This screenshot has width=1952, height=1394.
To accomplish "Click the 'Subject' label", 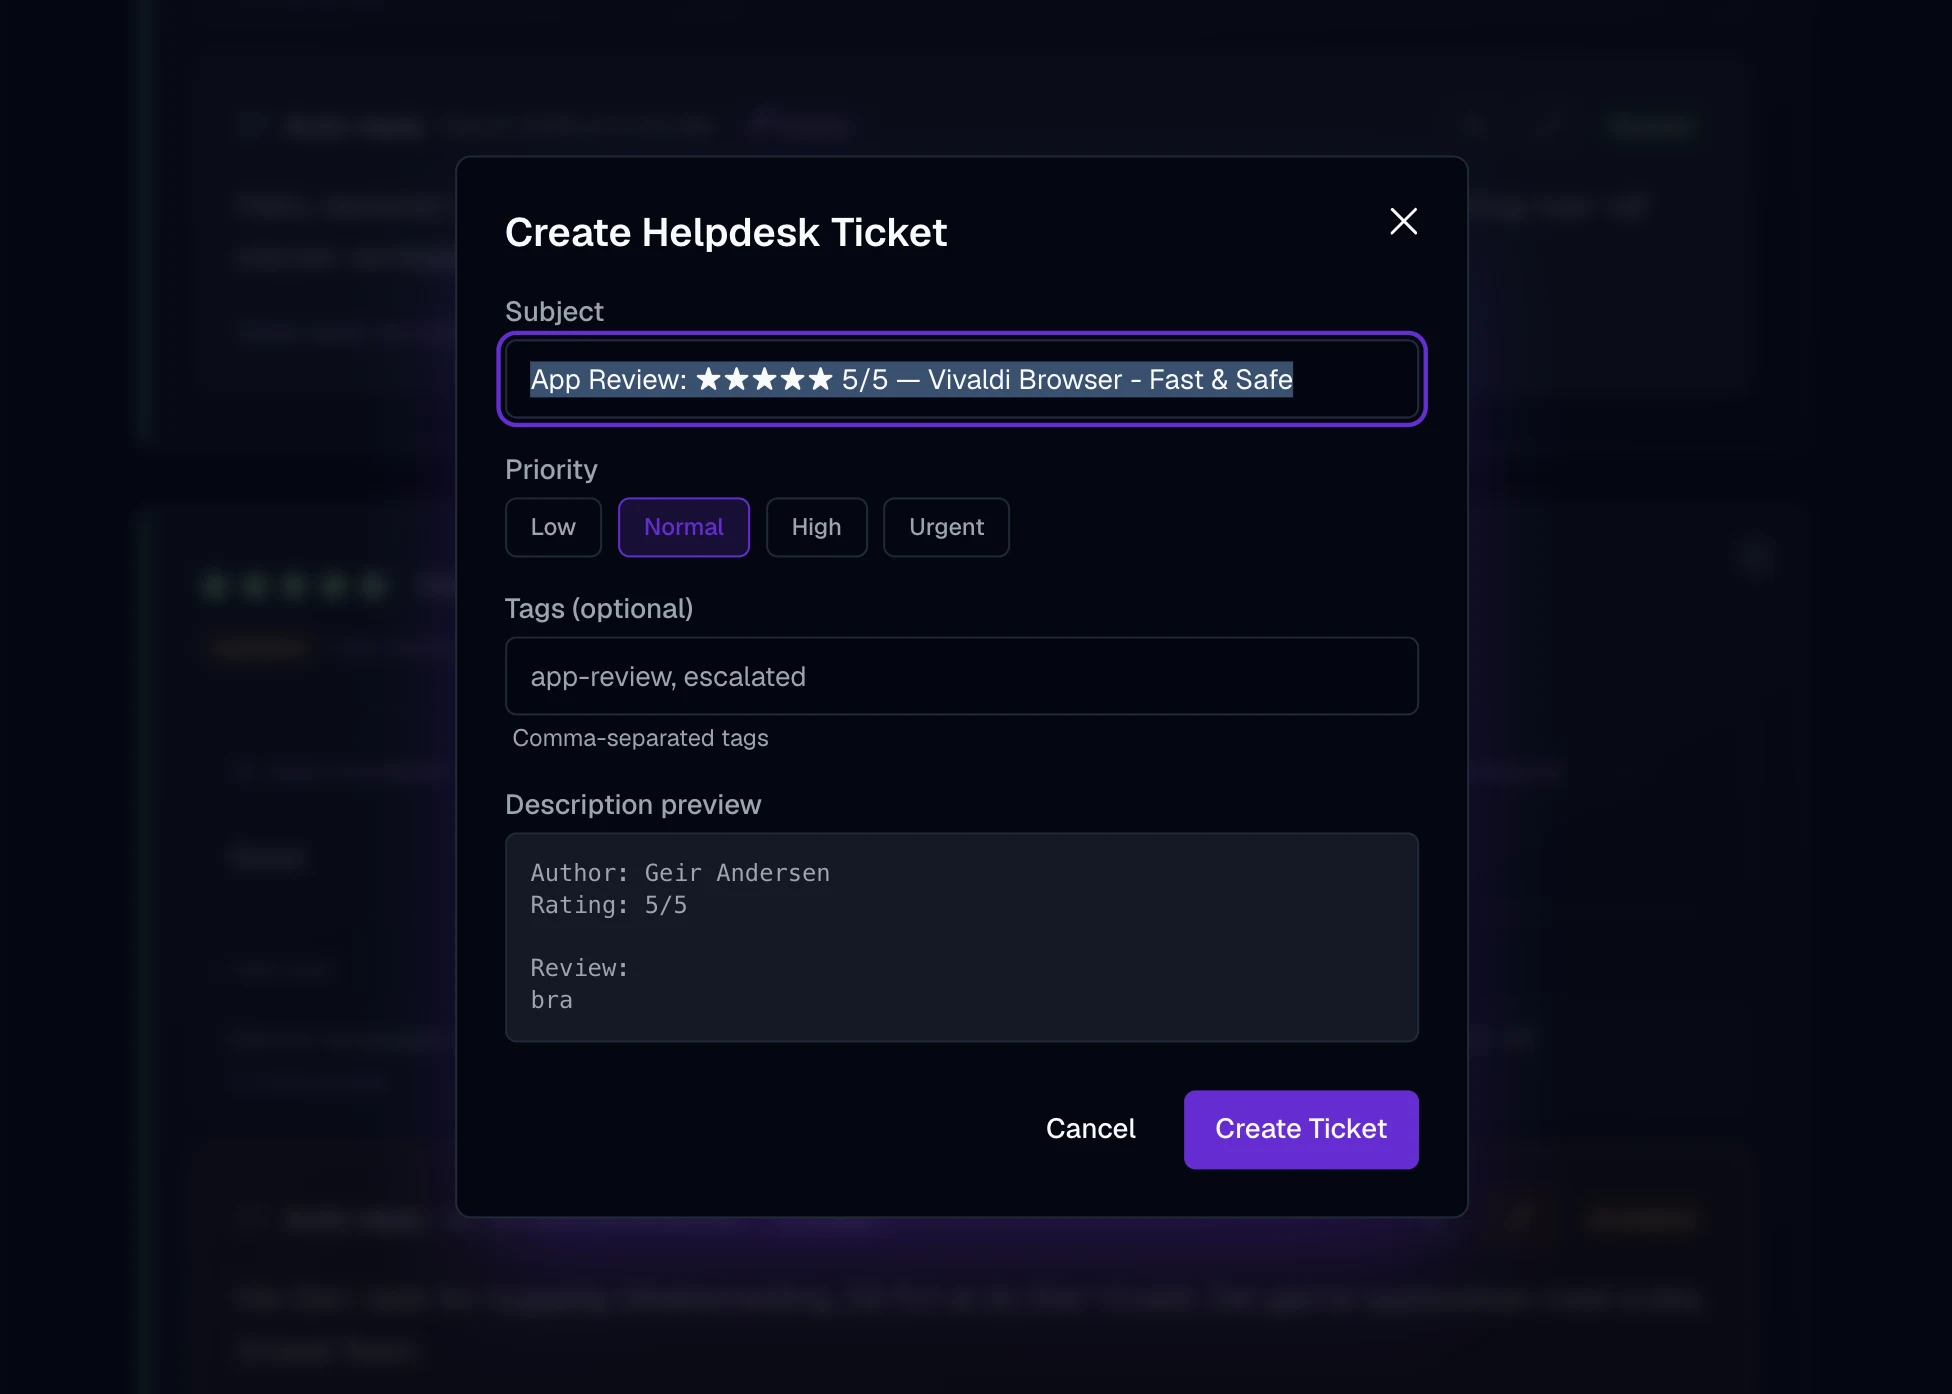I will pyautogui.click(x=554, y=311).
